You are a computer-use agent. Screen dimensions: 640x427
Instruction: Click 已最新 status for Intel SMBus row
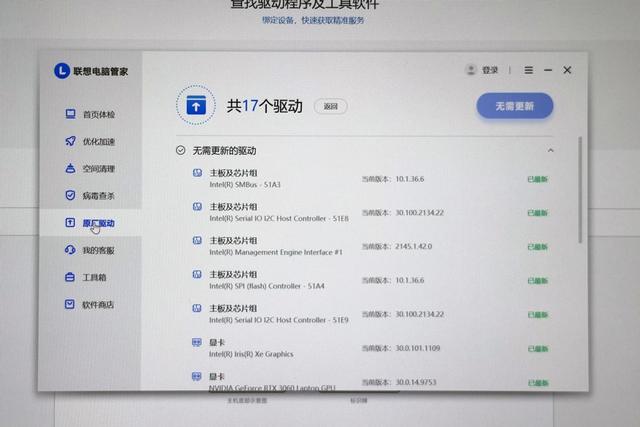pos(538,179)
